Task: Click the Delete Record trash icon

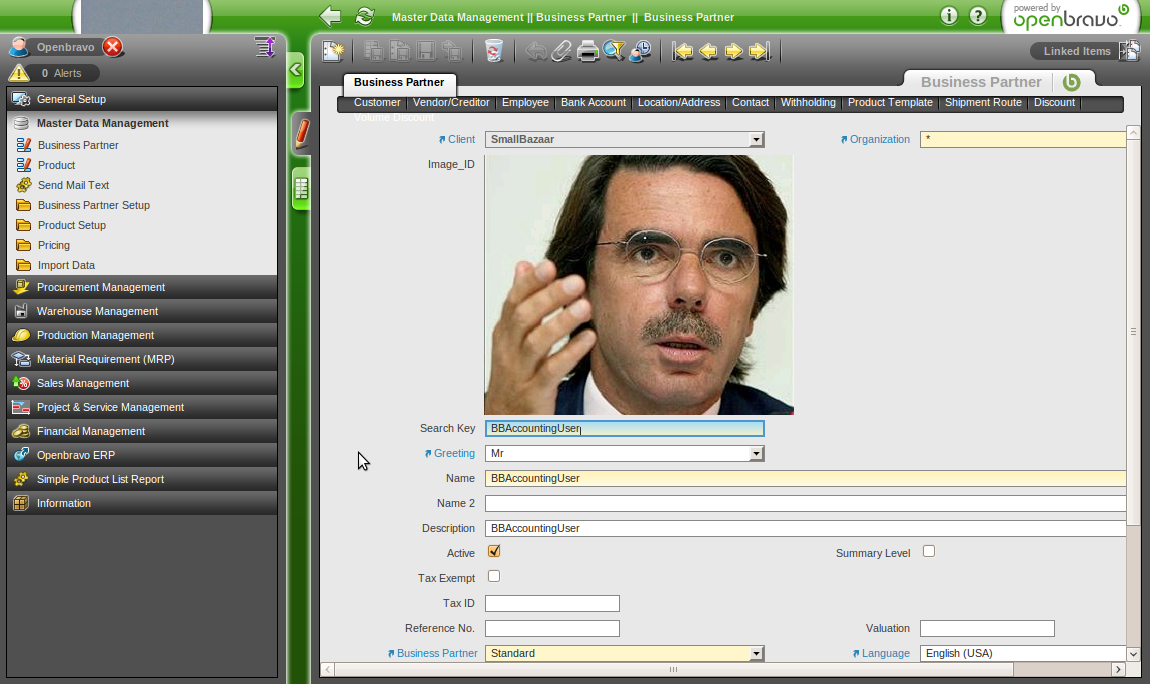Action: (x=493, y=51)
